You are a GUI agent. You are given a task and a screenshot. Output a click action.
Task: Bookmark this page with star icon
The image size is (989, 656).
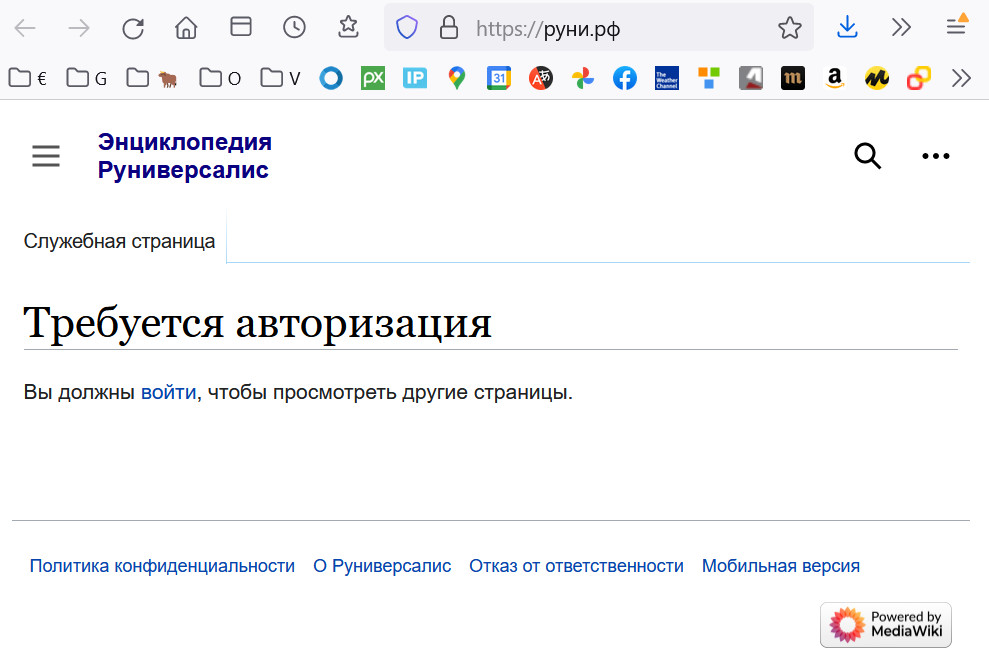pyautogui.click(x=790, y=28)
